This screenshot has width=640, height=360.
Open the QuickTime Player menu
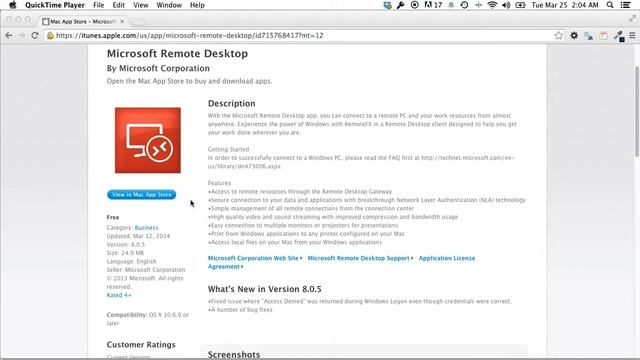[x=55, y=5]
